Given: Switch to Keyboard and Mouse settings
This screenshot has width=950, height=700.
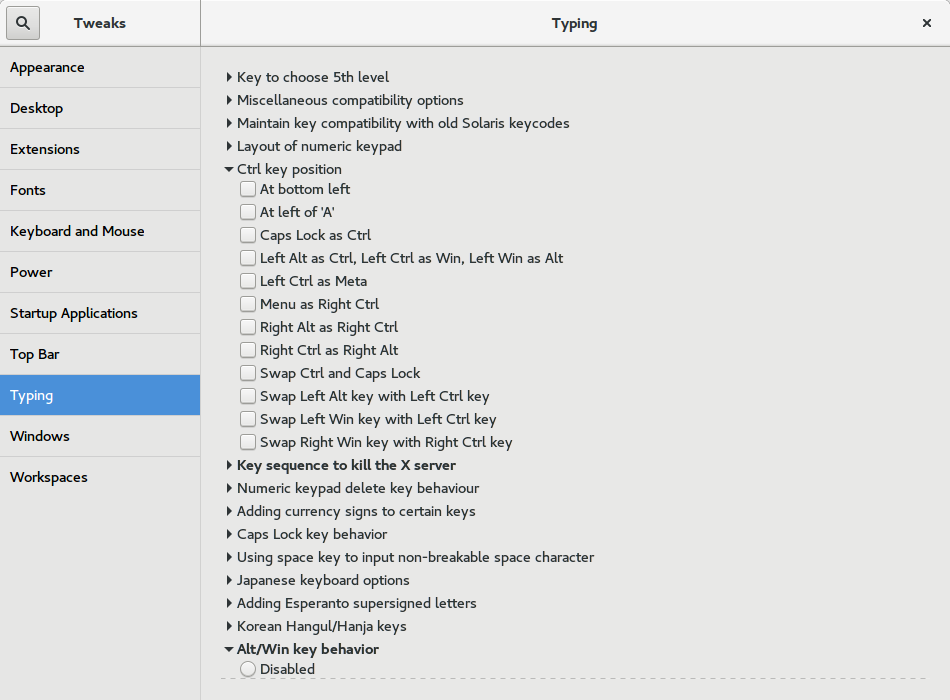Looking at the screenshot, I should point(77,231).
